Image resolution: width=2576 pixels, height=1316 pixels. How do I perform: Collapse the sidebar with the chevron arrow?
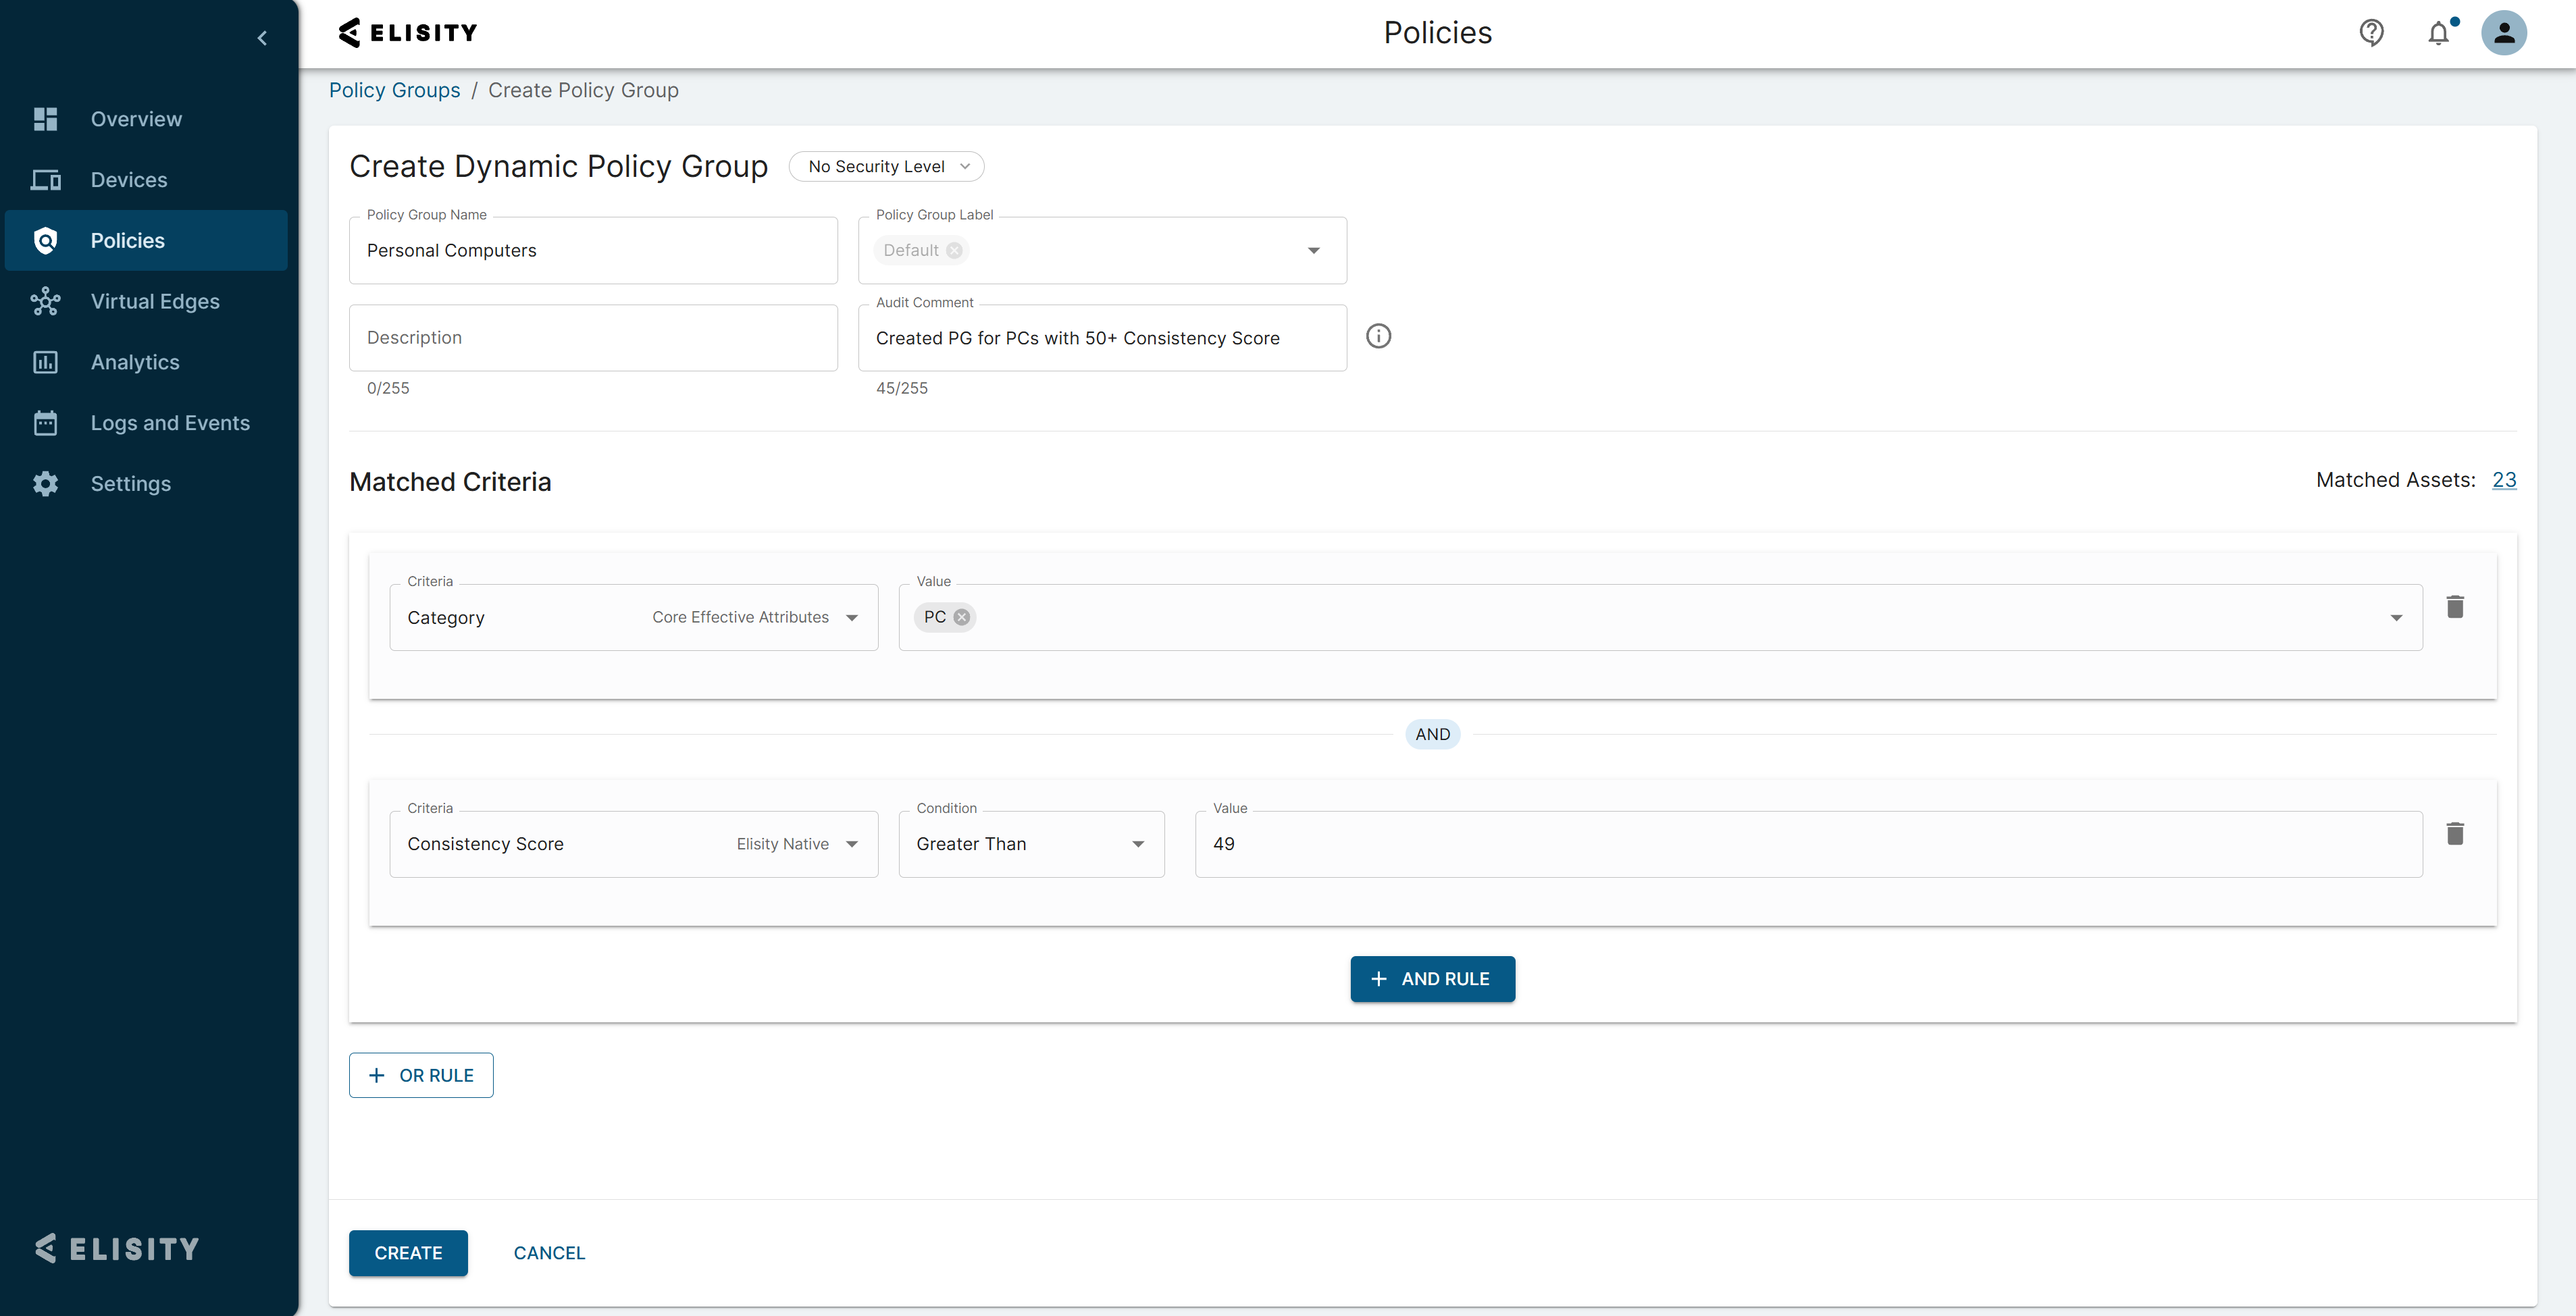262,38
